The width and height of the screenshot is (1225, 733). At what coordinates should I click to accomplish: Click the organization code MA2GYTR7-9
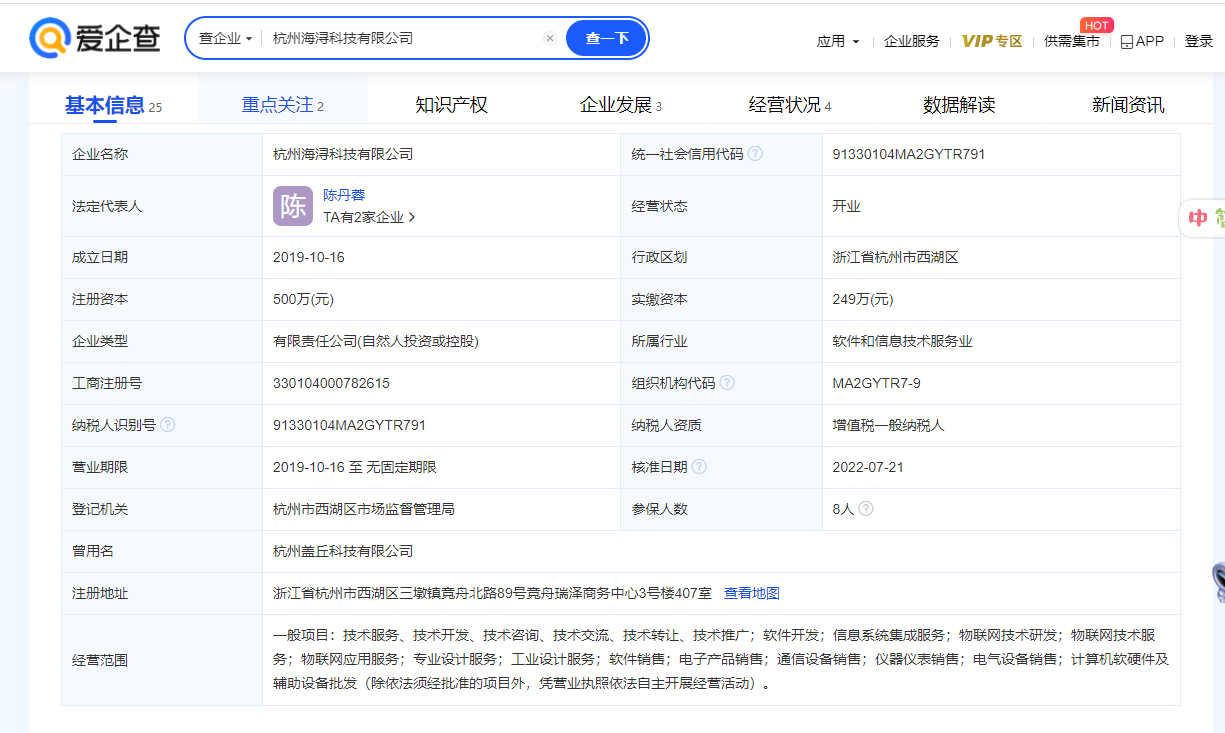[877, 383]
